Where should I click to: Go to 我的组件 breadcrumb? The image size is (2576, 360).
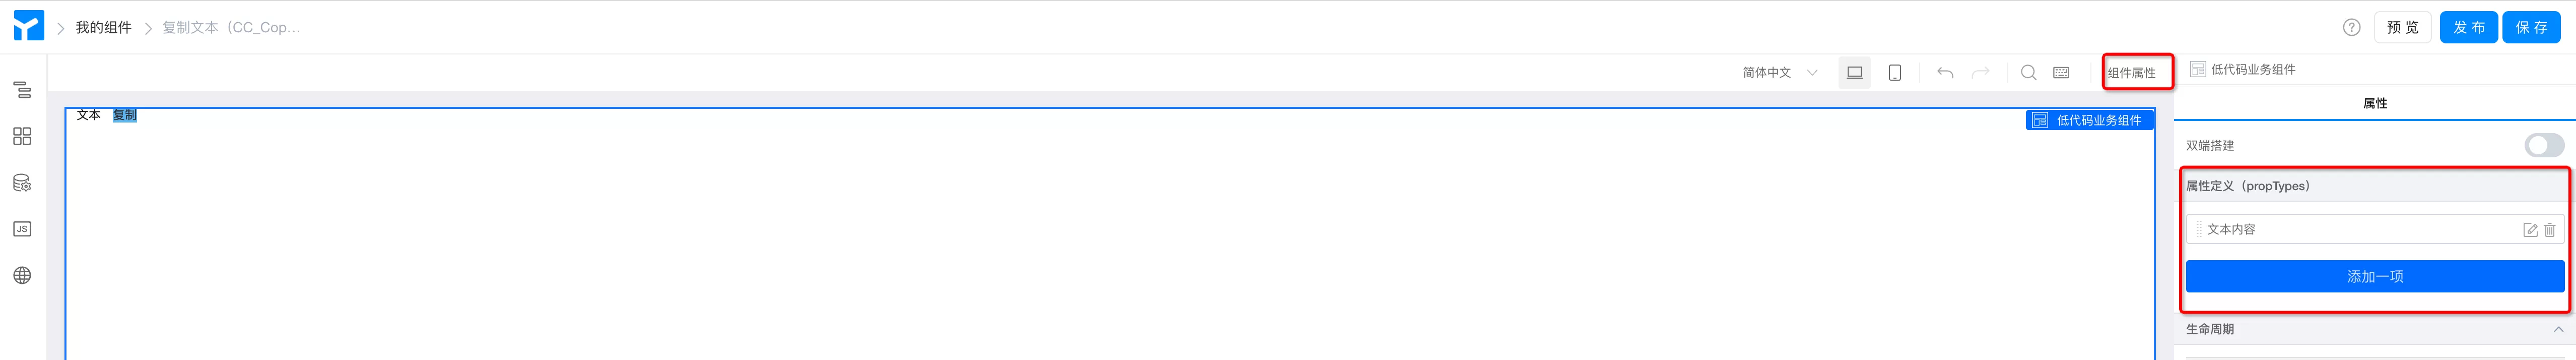pyautogui.click(x=103, y=28)
